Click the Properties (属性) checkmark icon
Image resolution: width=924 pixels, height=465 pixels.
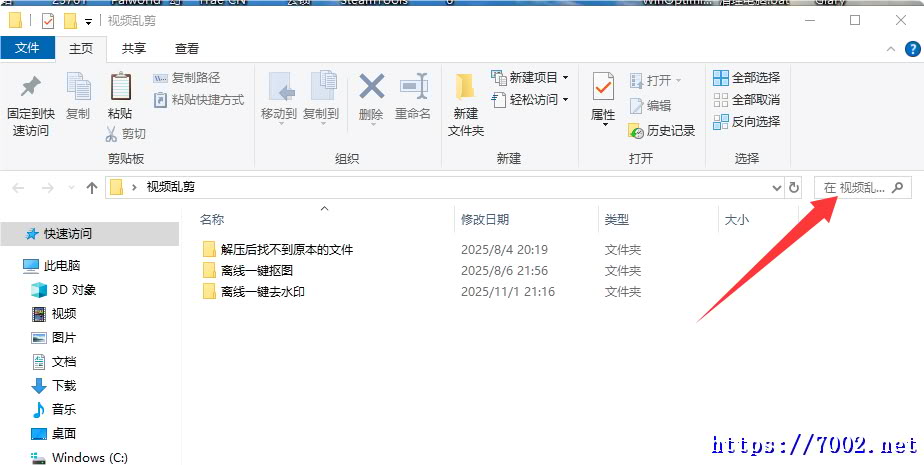click(603, 87)
